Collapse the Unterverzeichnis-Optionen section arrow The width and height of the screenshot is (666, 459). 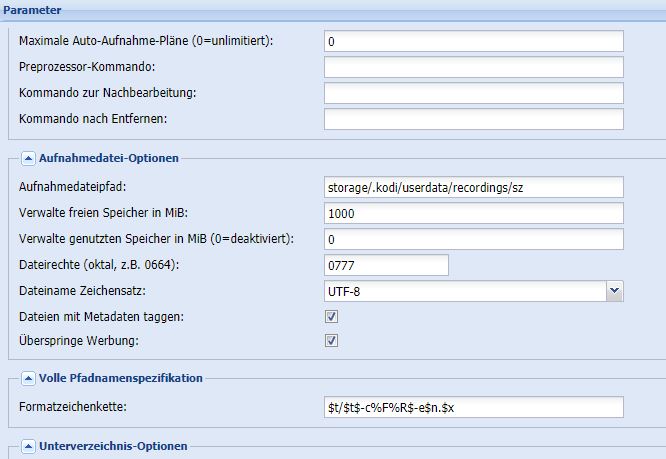pos(28,447)
